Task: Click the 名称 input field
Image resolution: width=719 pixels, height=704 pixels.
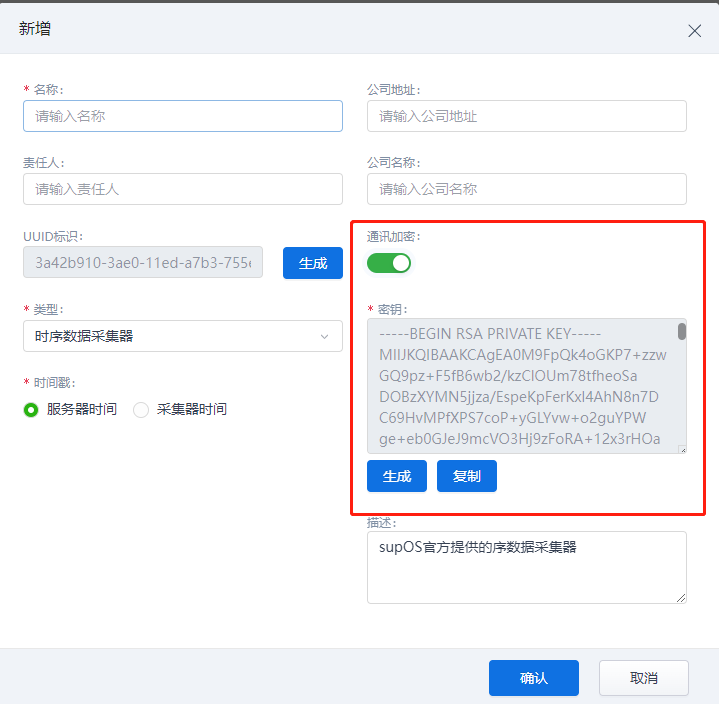Action: tap(183, 116)
